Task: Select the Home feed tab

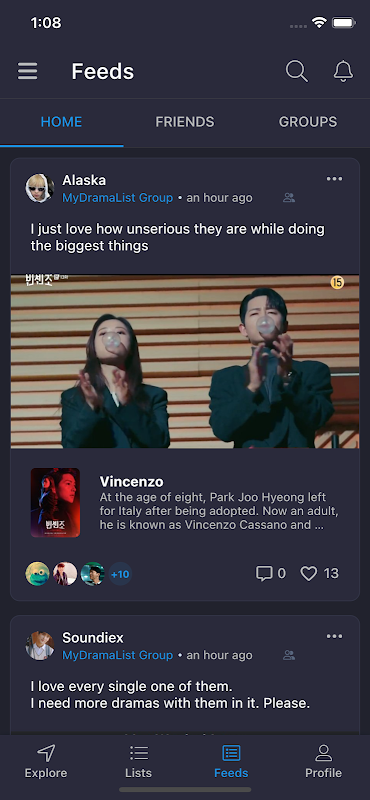Action: click(x=61, y=122)
